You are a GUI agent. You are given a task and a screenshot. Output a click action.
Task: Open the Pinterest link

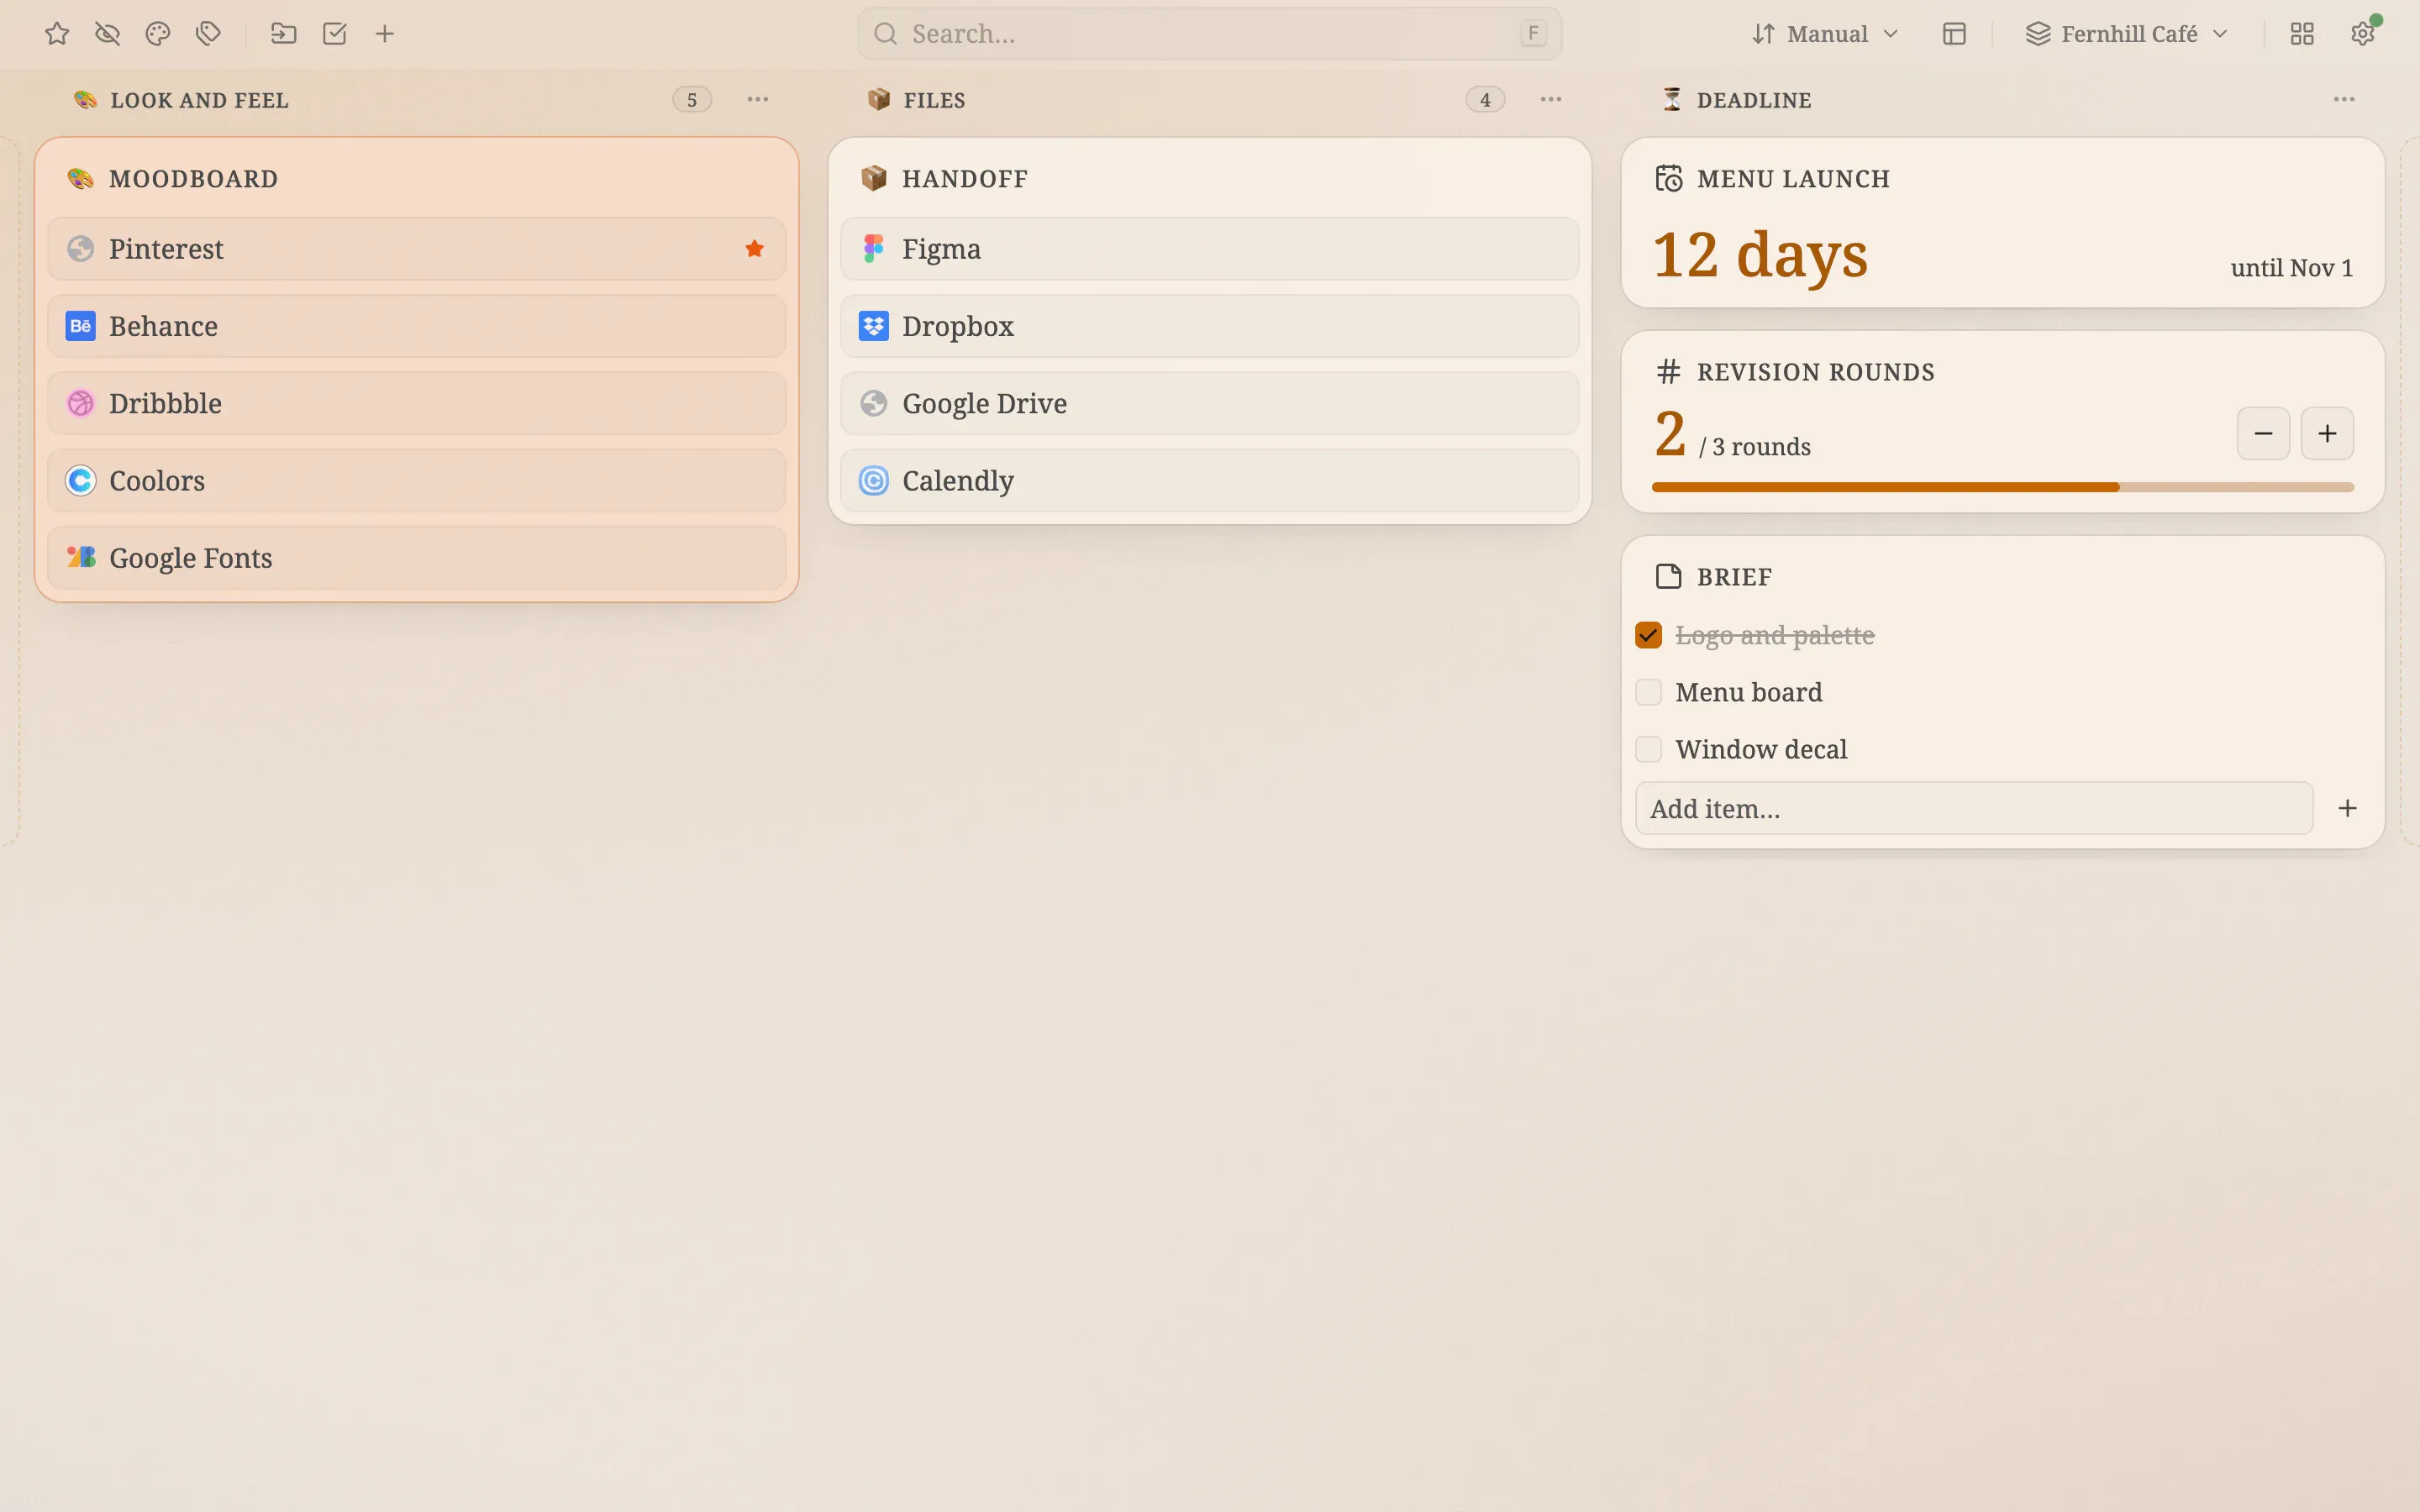[x=416, y=249]
